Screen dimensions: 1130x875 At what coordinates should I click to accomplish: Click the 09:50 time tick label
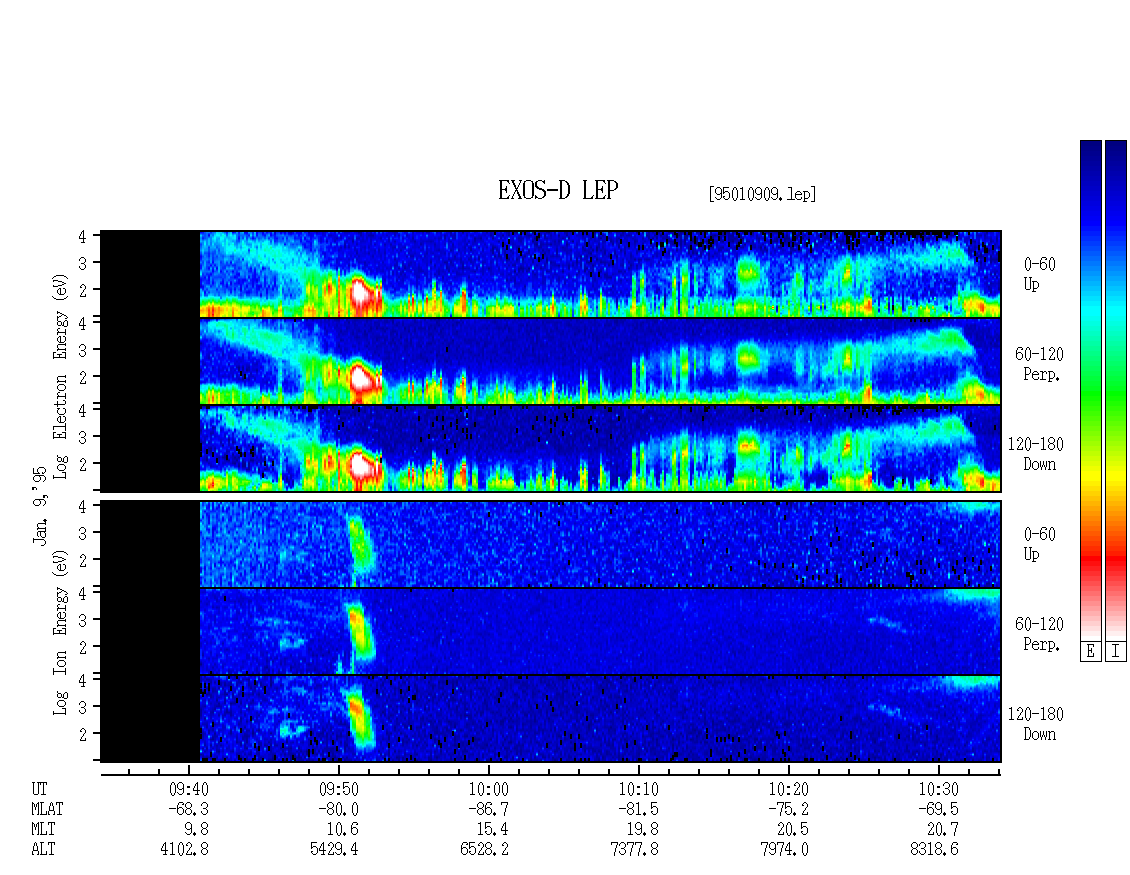pos(339,789)
